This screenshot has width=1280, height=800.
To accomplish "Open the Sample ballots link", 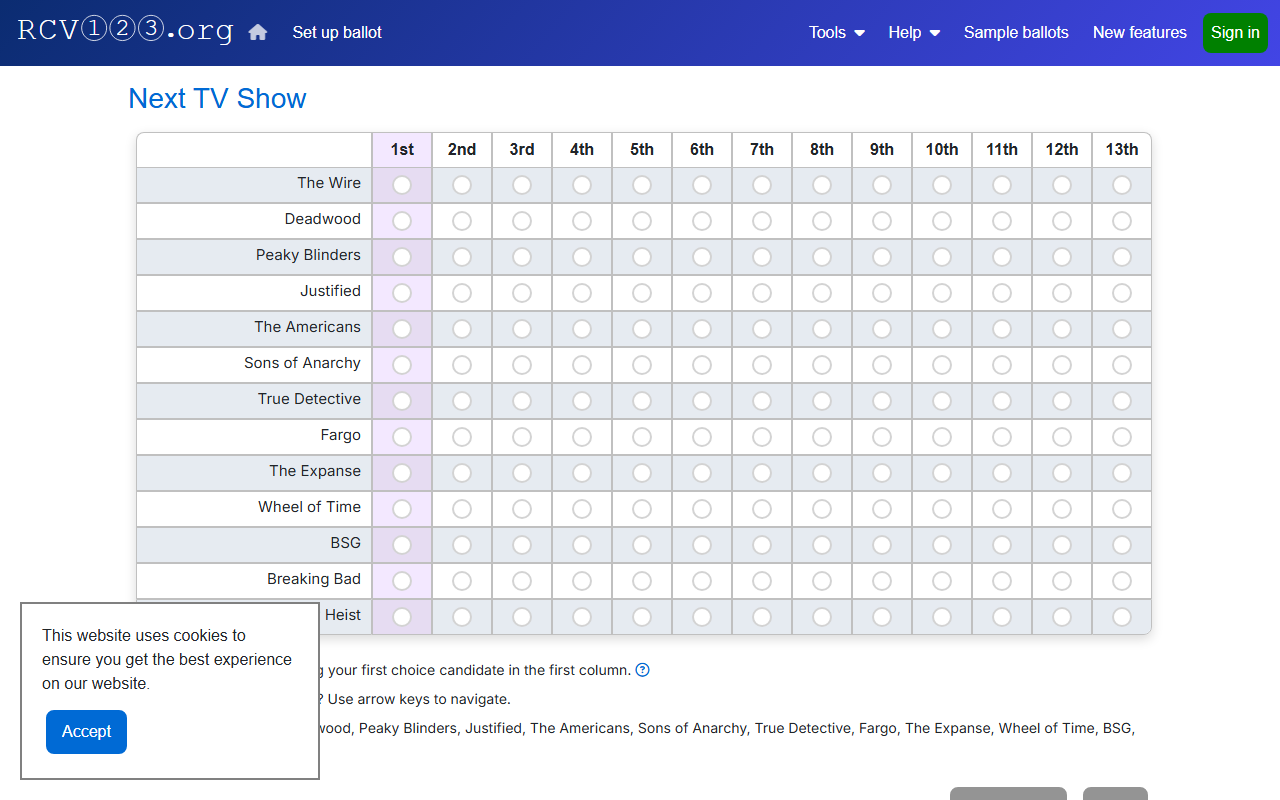I will point(1016,32).
